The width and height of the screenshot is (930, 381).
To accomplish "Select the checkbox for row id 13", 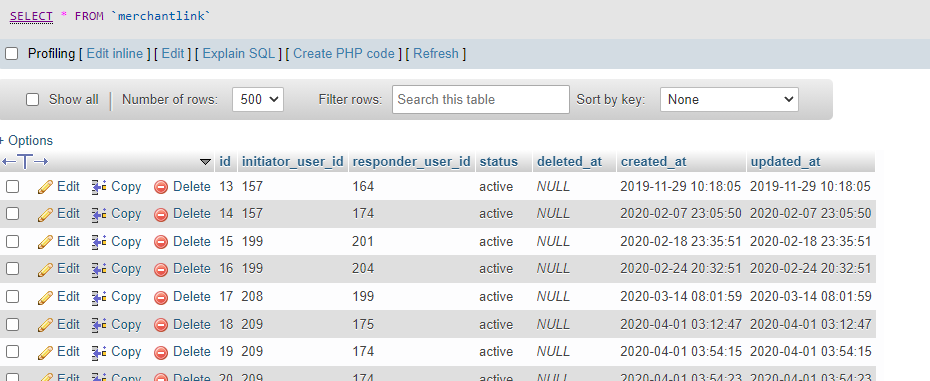I will click(12, 187).
